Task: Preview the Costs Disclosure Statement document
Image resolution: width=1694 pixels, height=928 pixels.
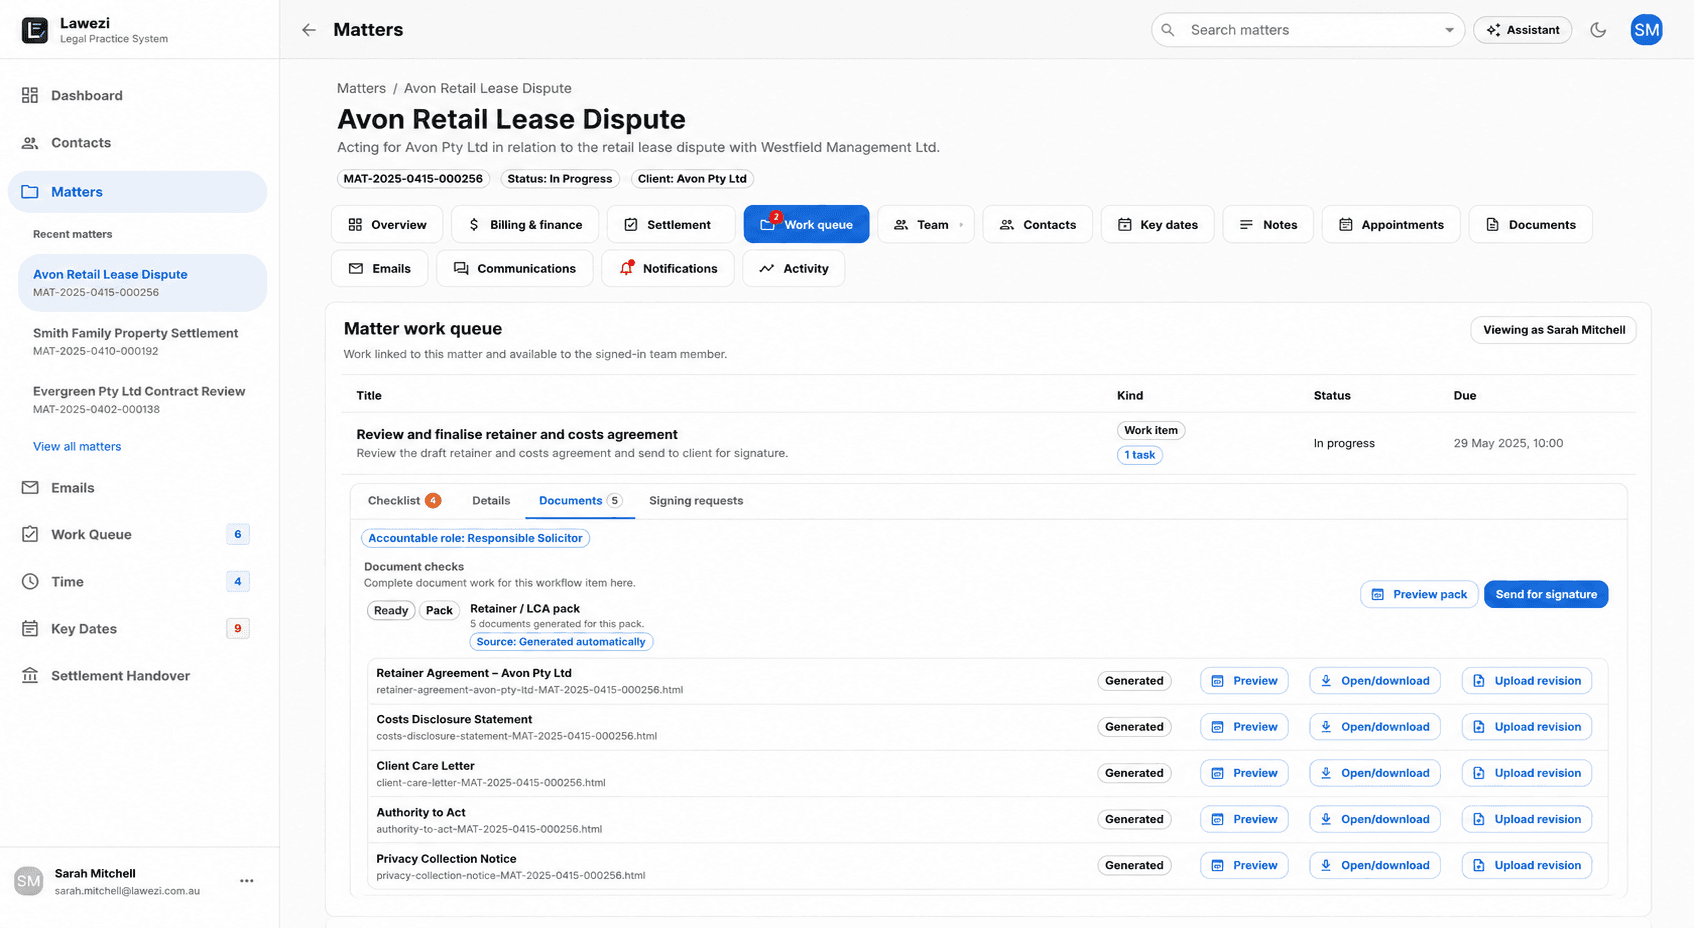Action: 1244,727
